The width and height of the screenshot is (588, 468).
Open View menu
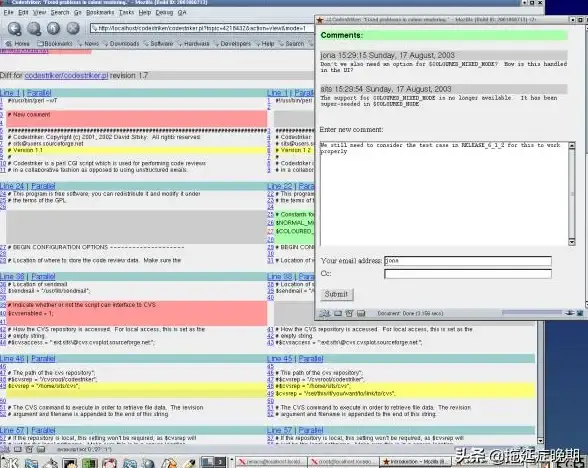tap(39, 12)
